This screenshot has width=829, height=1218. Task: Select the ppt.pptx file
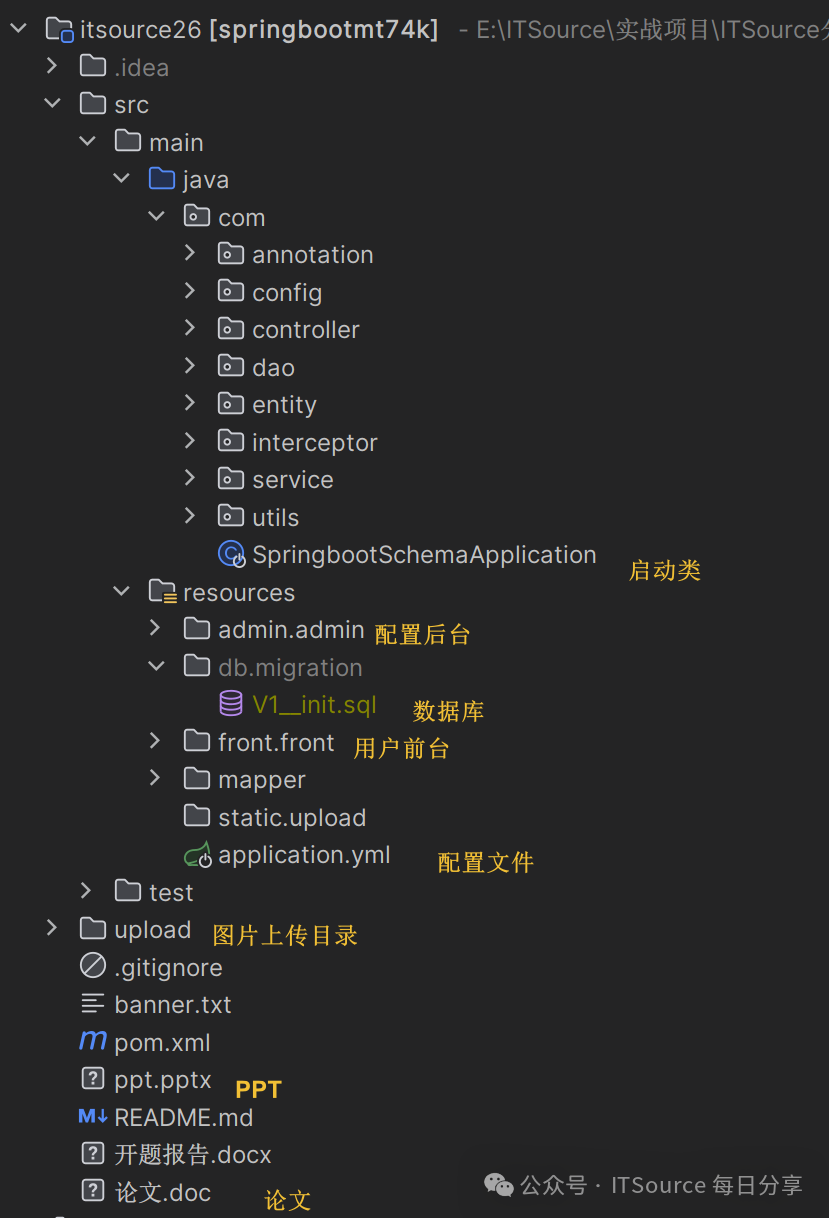[163, 1080]
